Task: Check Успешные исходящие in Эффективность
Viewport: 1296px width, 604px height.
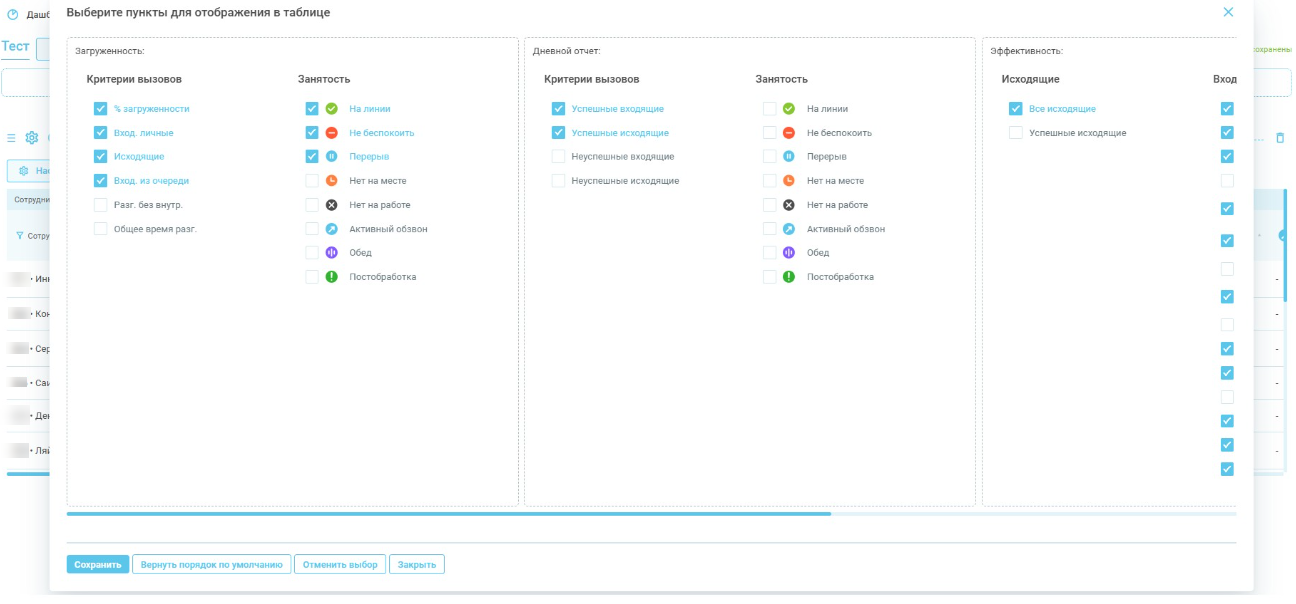Action: pyautogui.click(x=1015, y=133)
